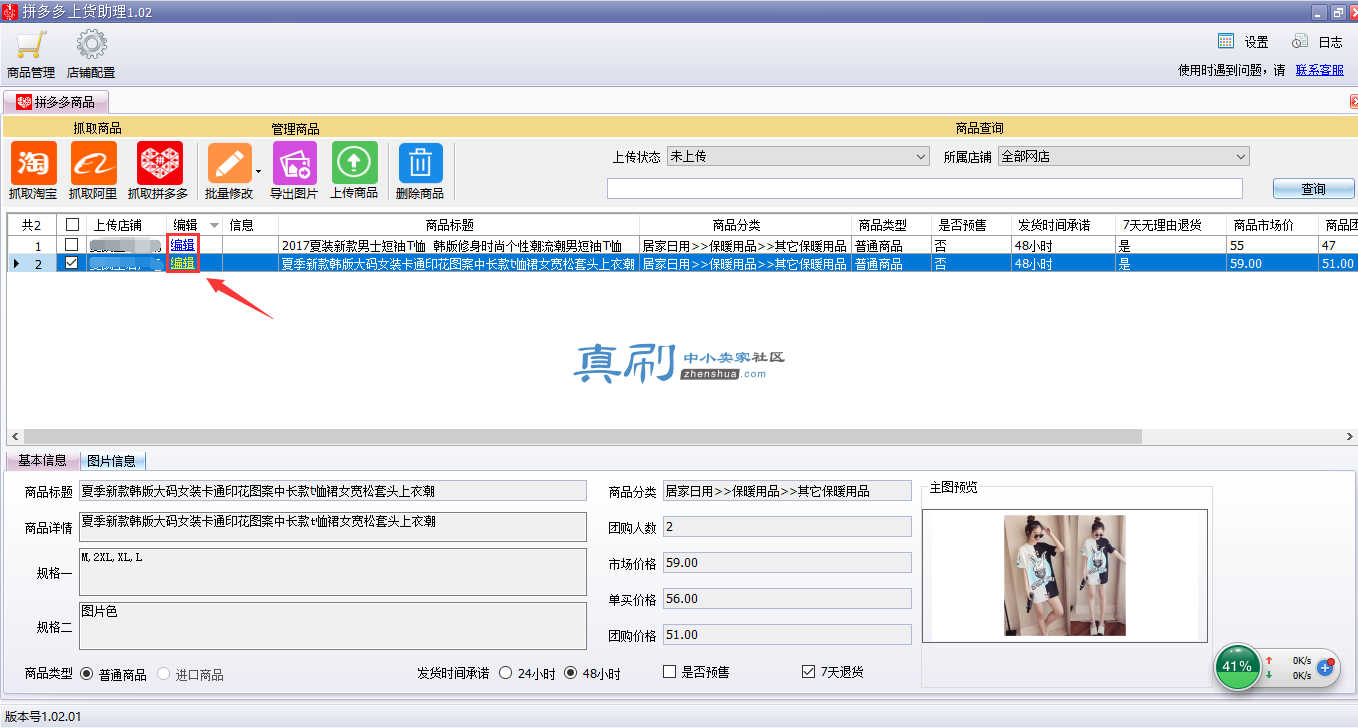The width and height of the screenshot is (1358, 728).
Task: Click the 55 market price cell
Action: click(x=1272, y=245)
